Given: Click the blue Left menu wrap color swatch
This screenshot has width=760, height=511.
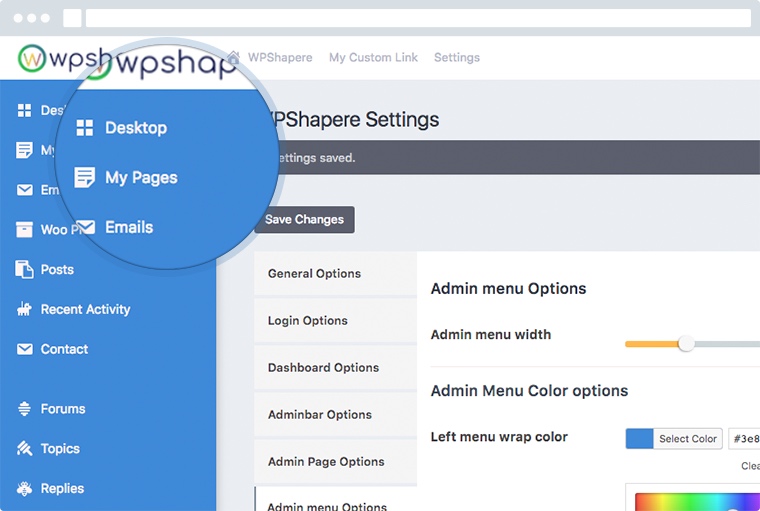Looking at the screenshot, I should coord(639,439).
